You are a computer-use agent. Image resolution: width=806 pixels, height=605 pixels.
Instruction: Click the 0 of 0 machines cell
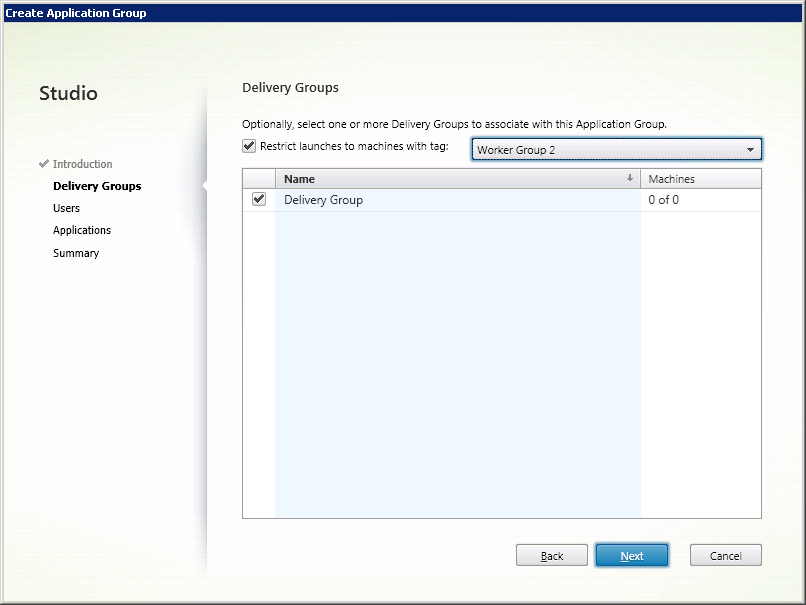click(x=663, y=200)
